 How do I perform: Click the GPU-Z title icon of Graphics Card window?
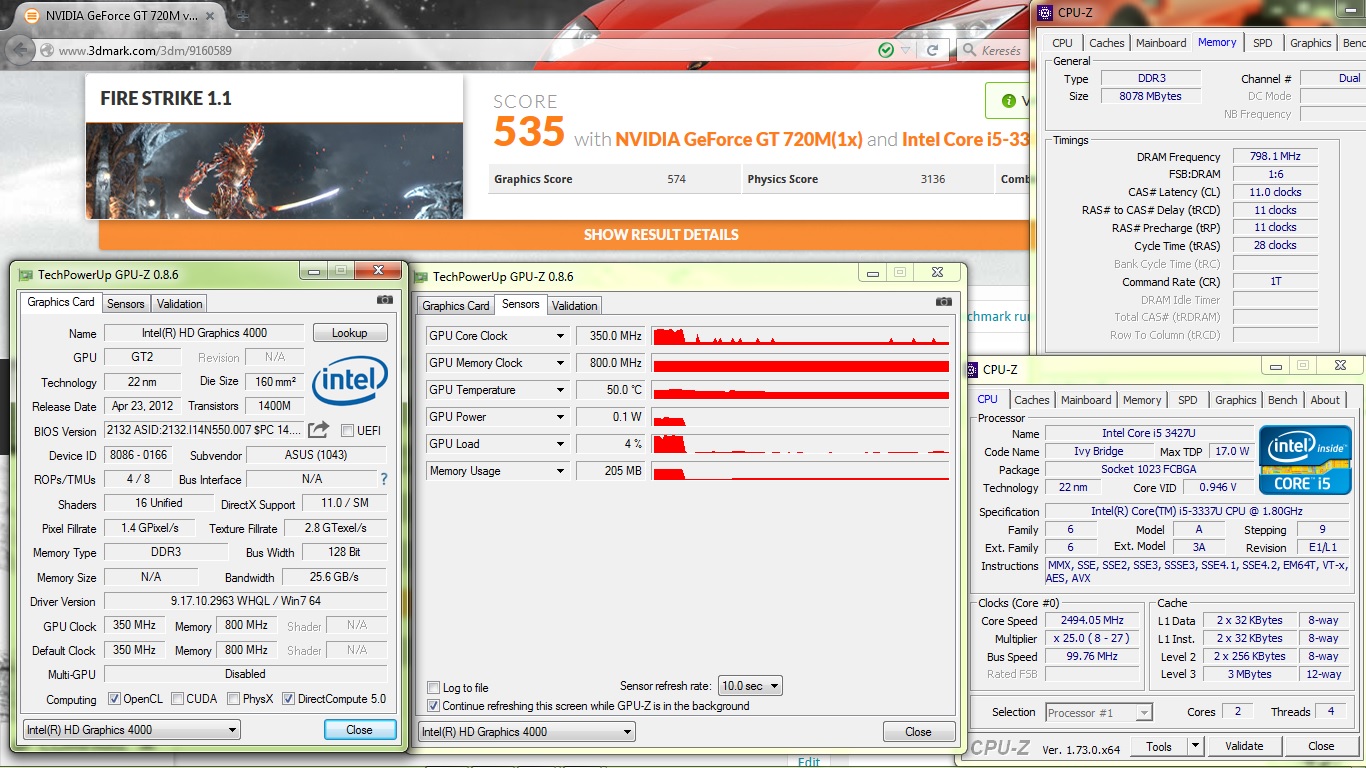point(25,274)
